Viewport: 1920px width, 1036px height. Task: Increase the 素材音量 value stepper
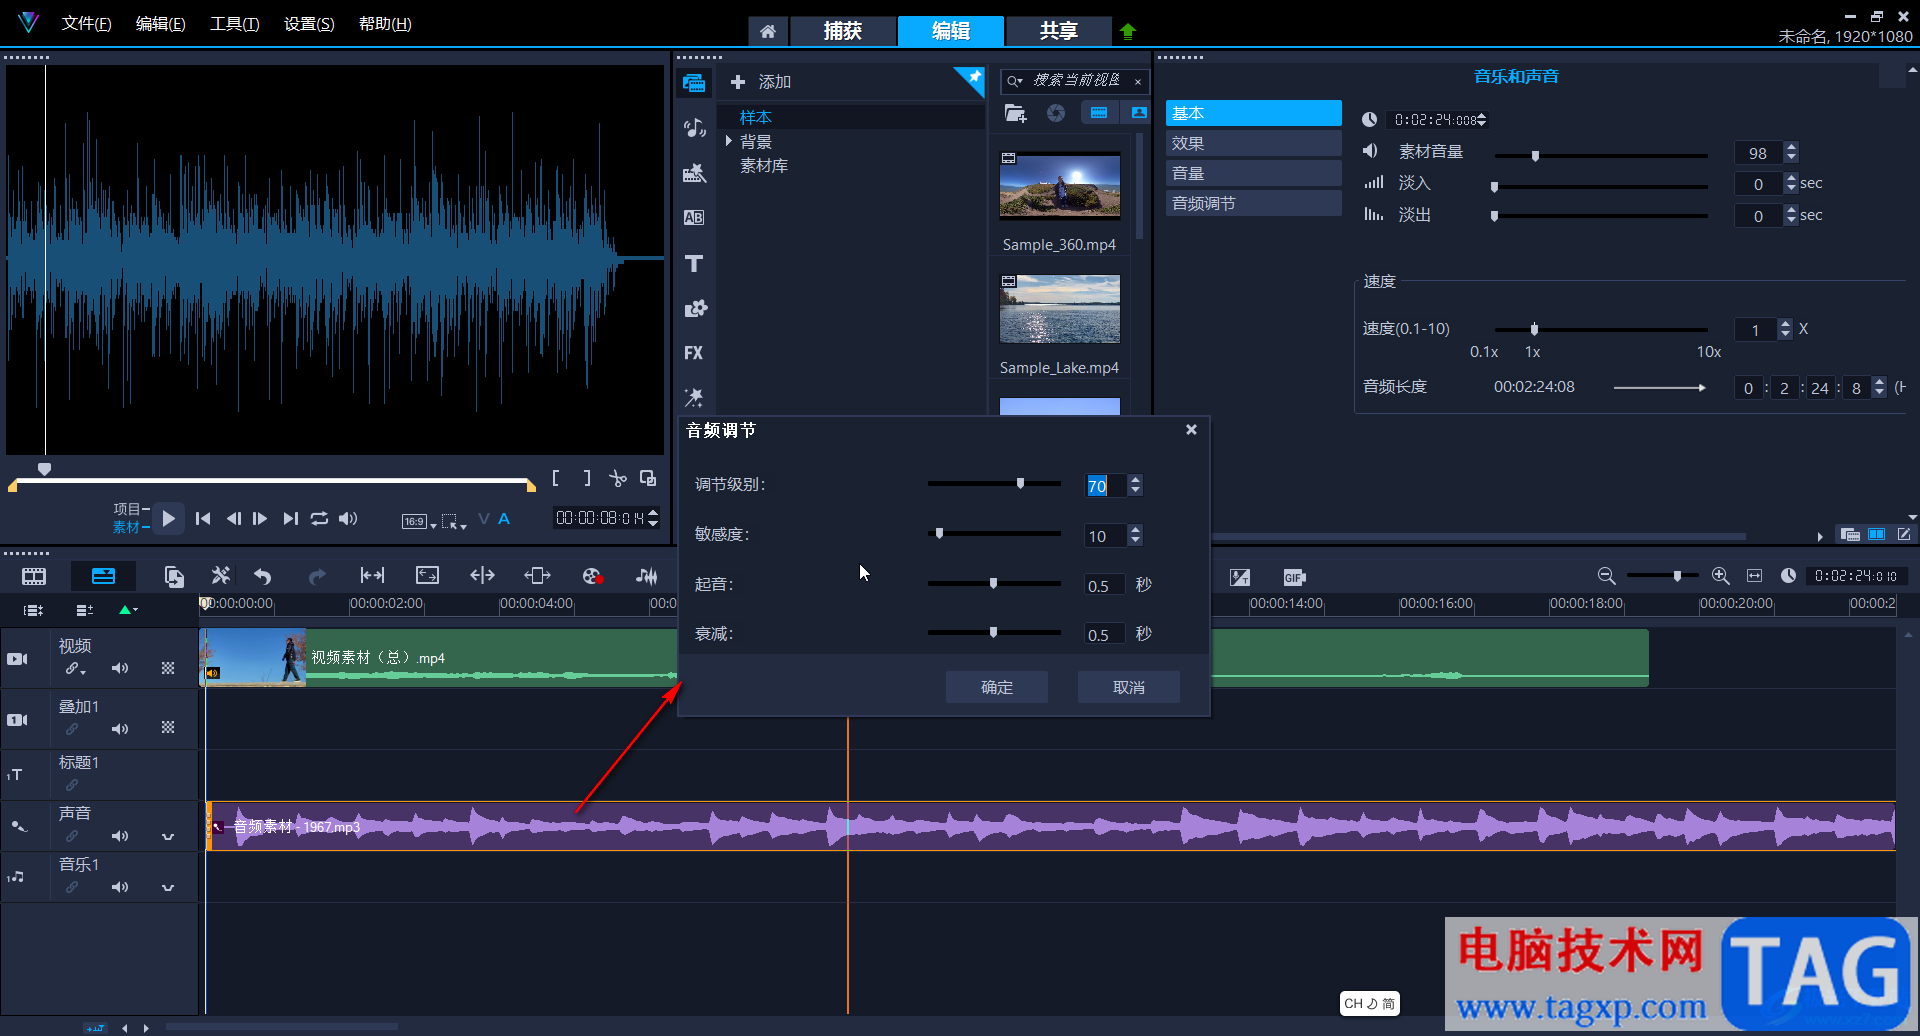click(x=1791, y=148)
